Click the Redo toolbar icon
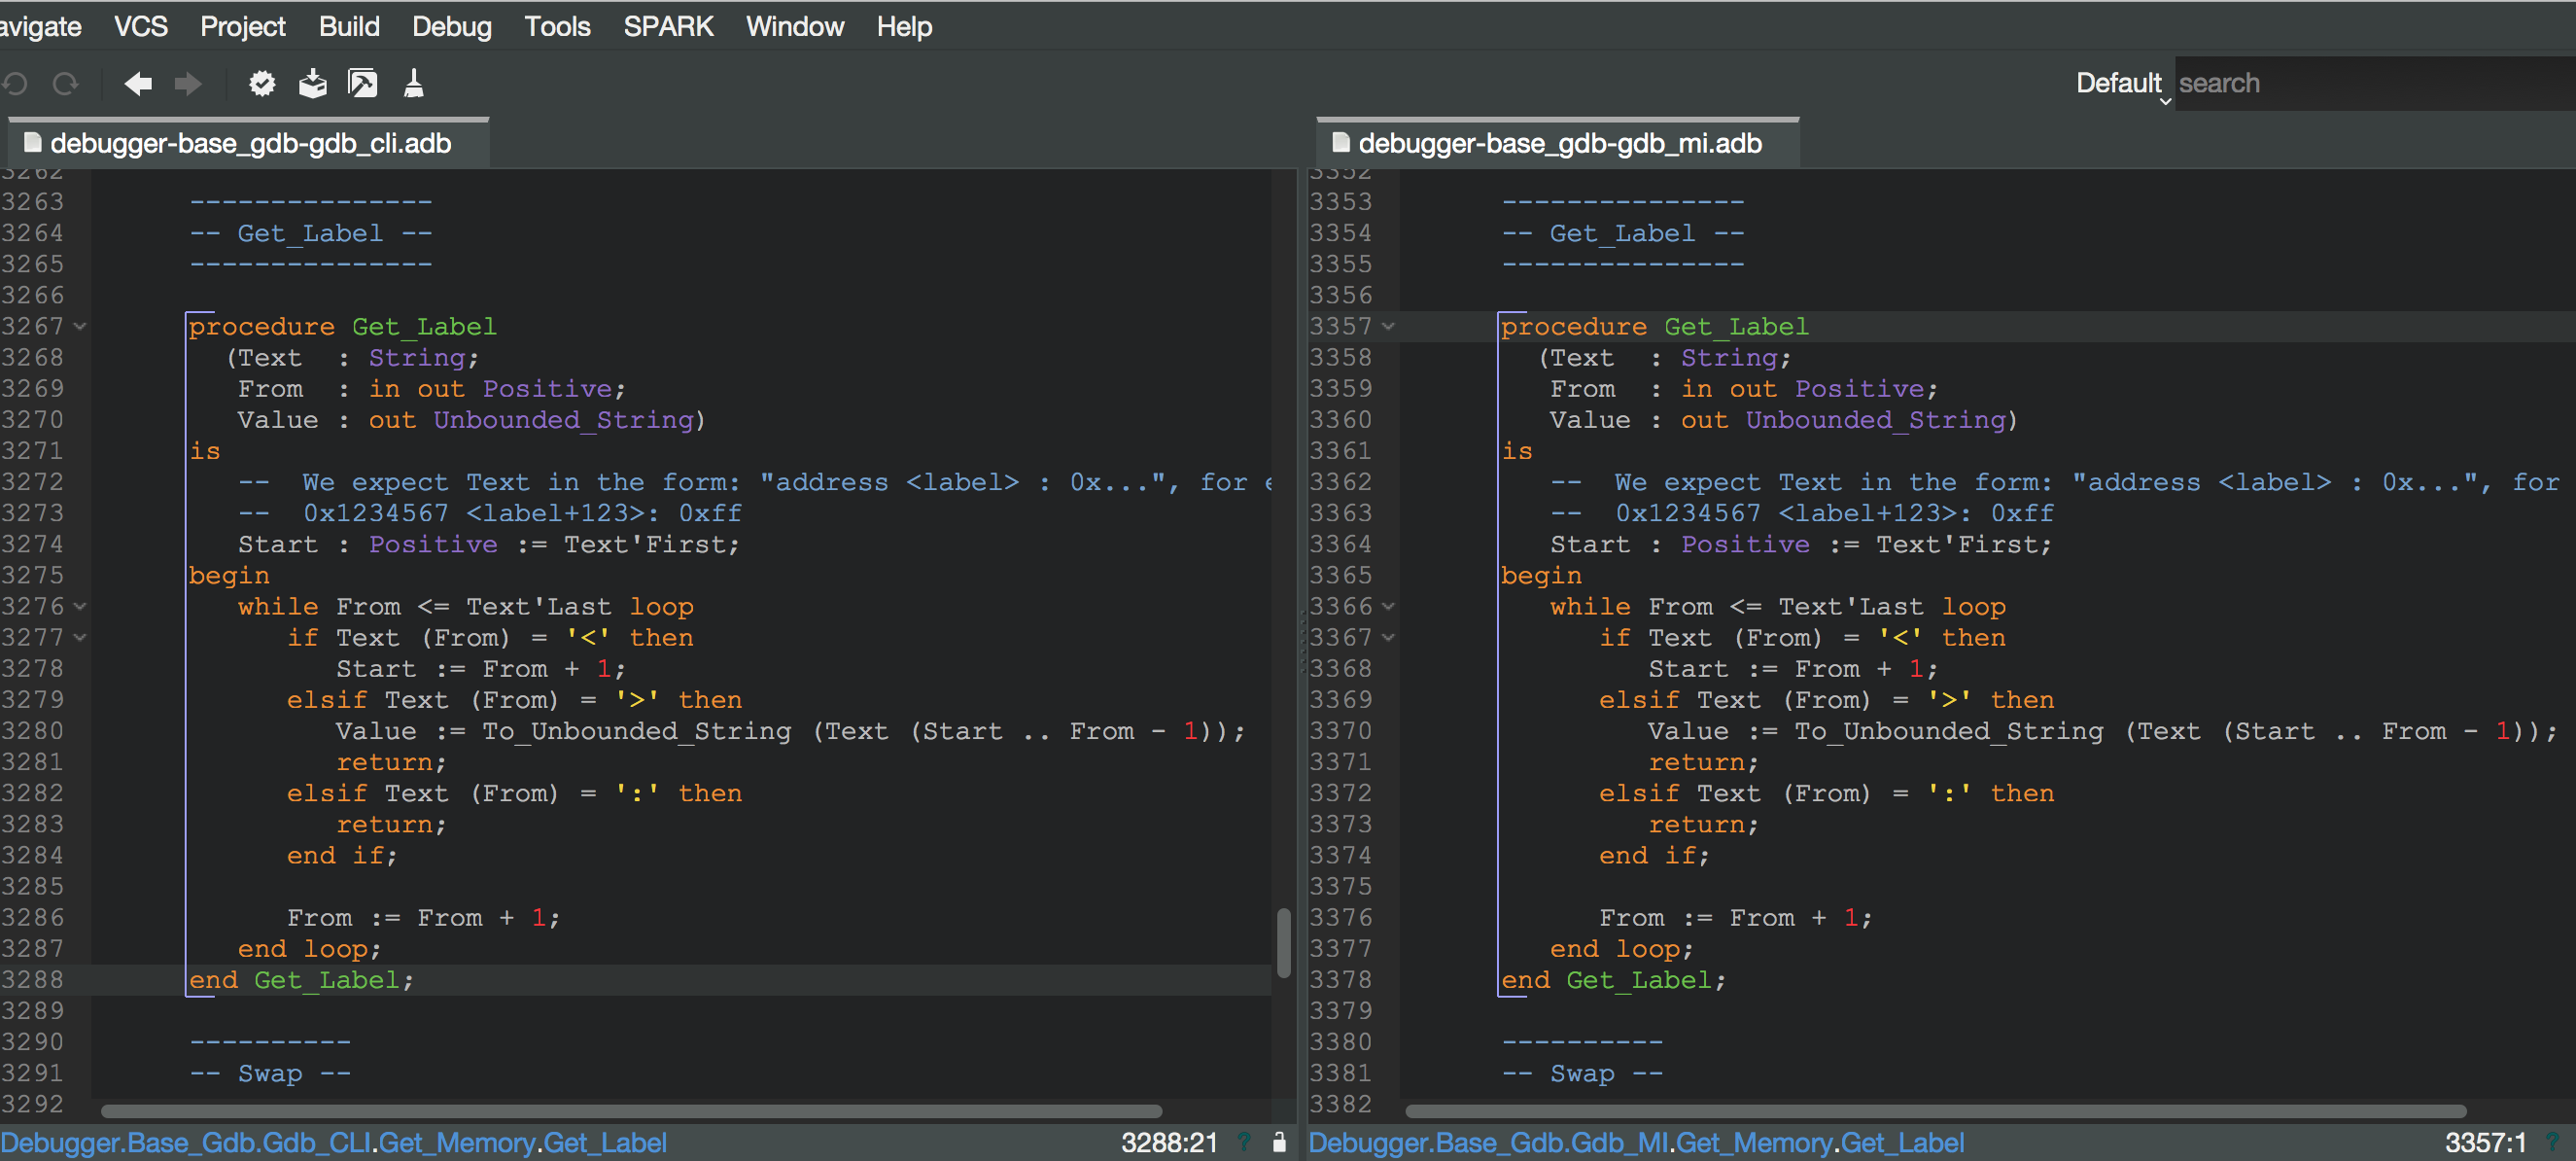The width and height of the screenshot is (2576, 1161). coord(66,84)
